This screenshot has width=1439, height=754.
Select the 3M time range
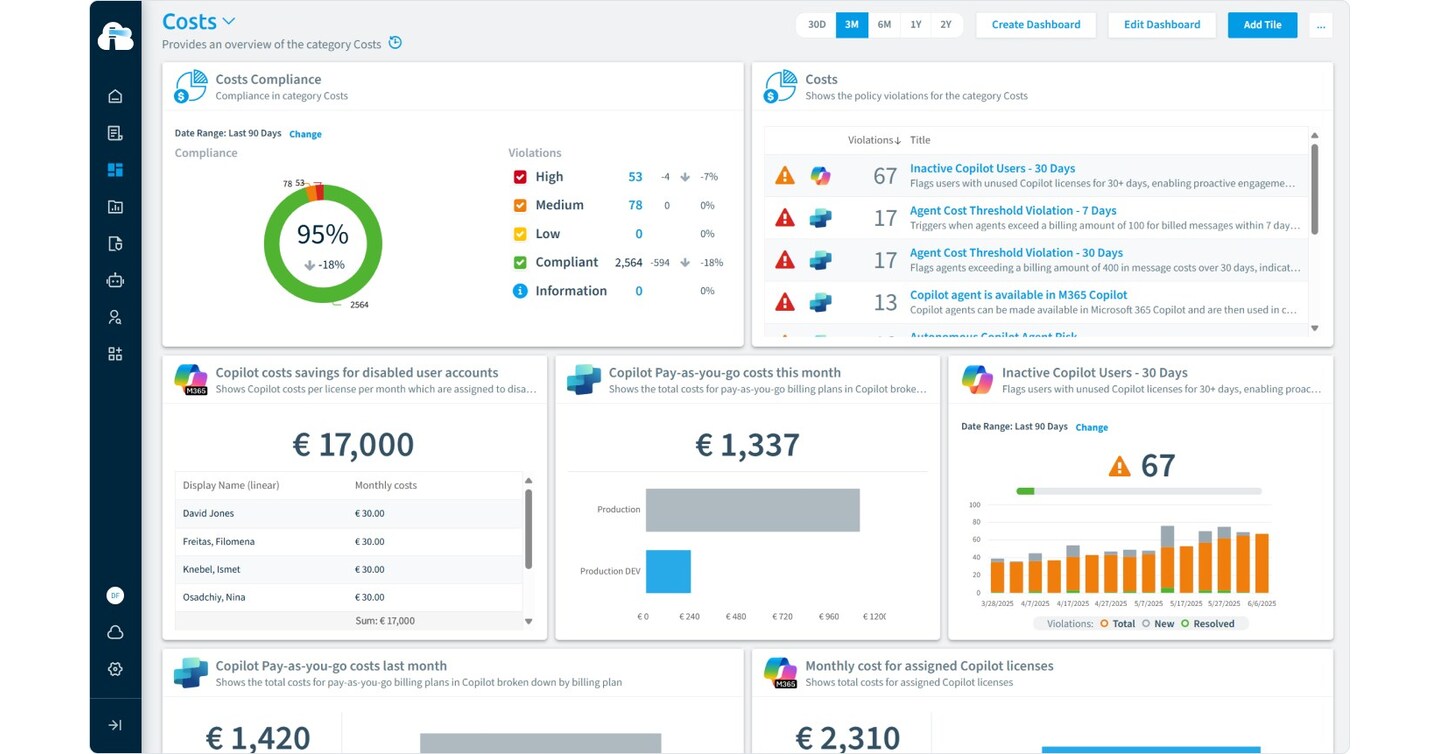coord(852,25)
